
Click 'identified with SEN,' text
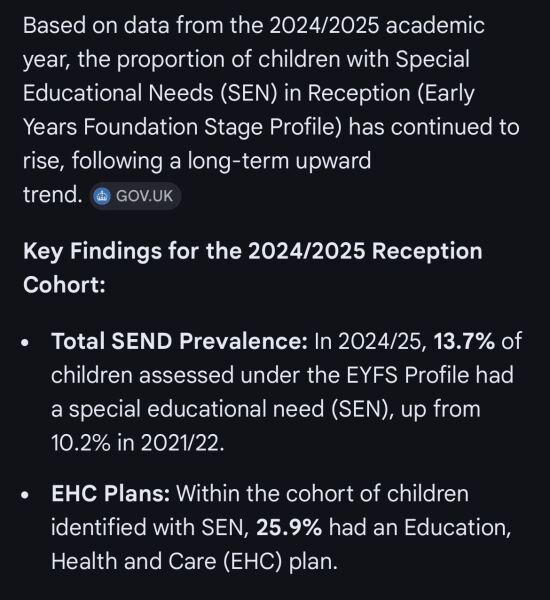tap(150, 528)
